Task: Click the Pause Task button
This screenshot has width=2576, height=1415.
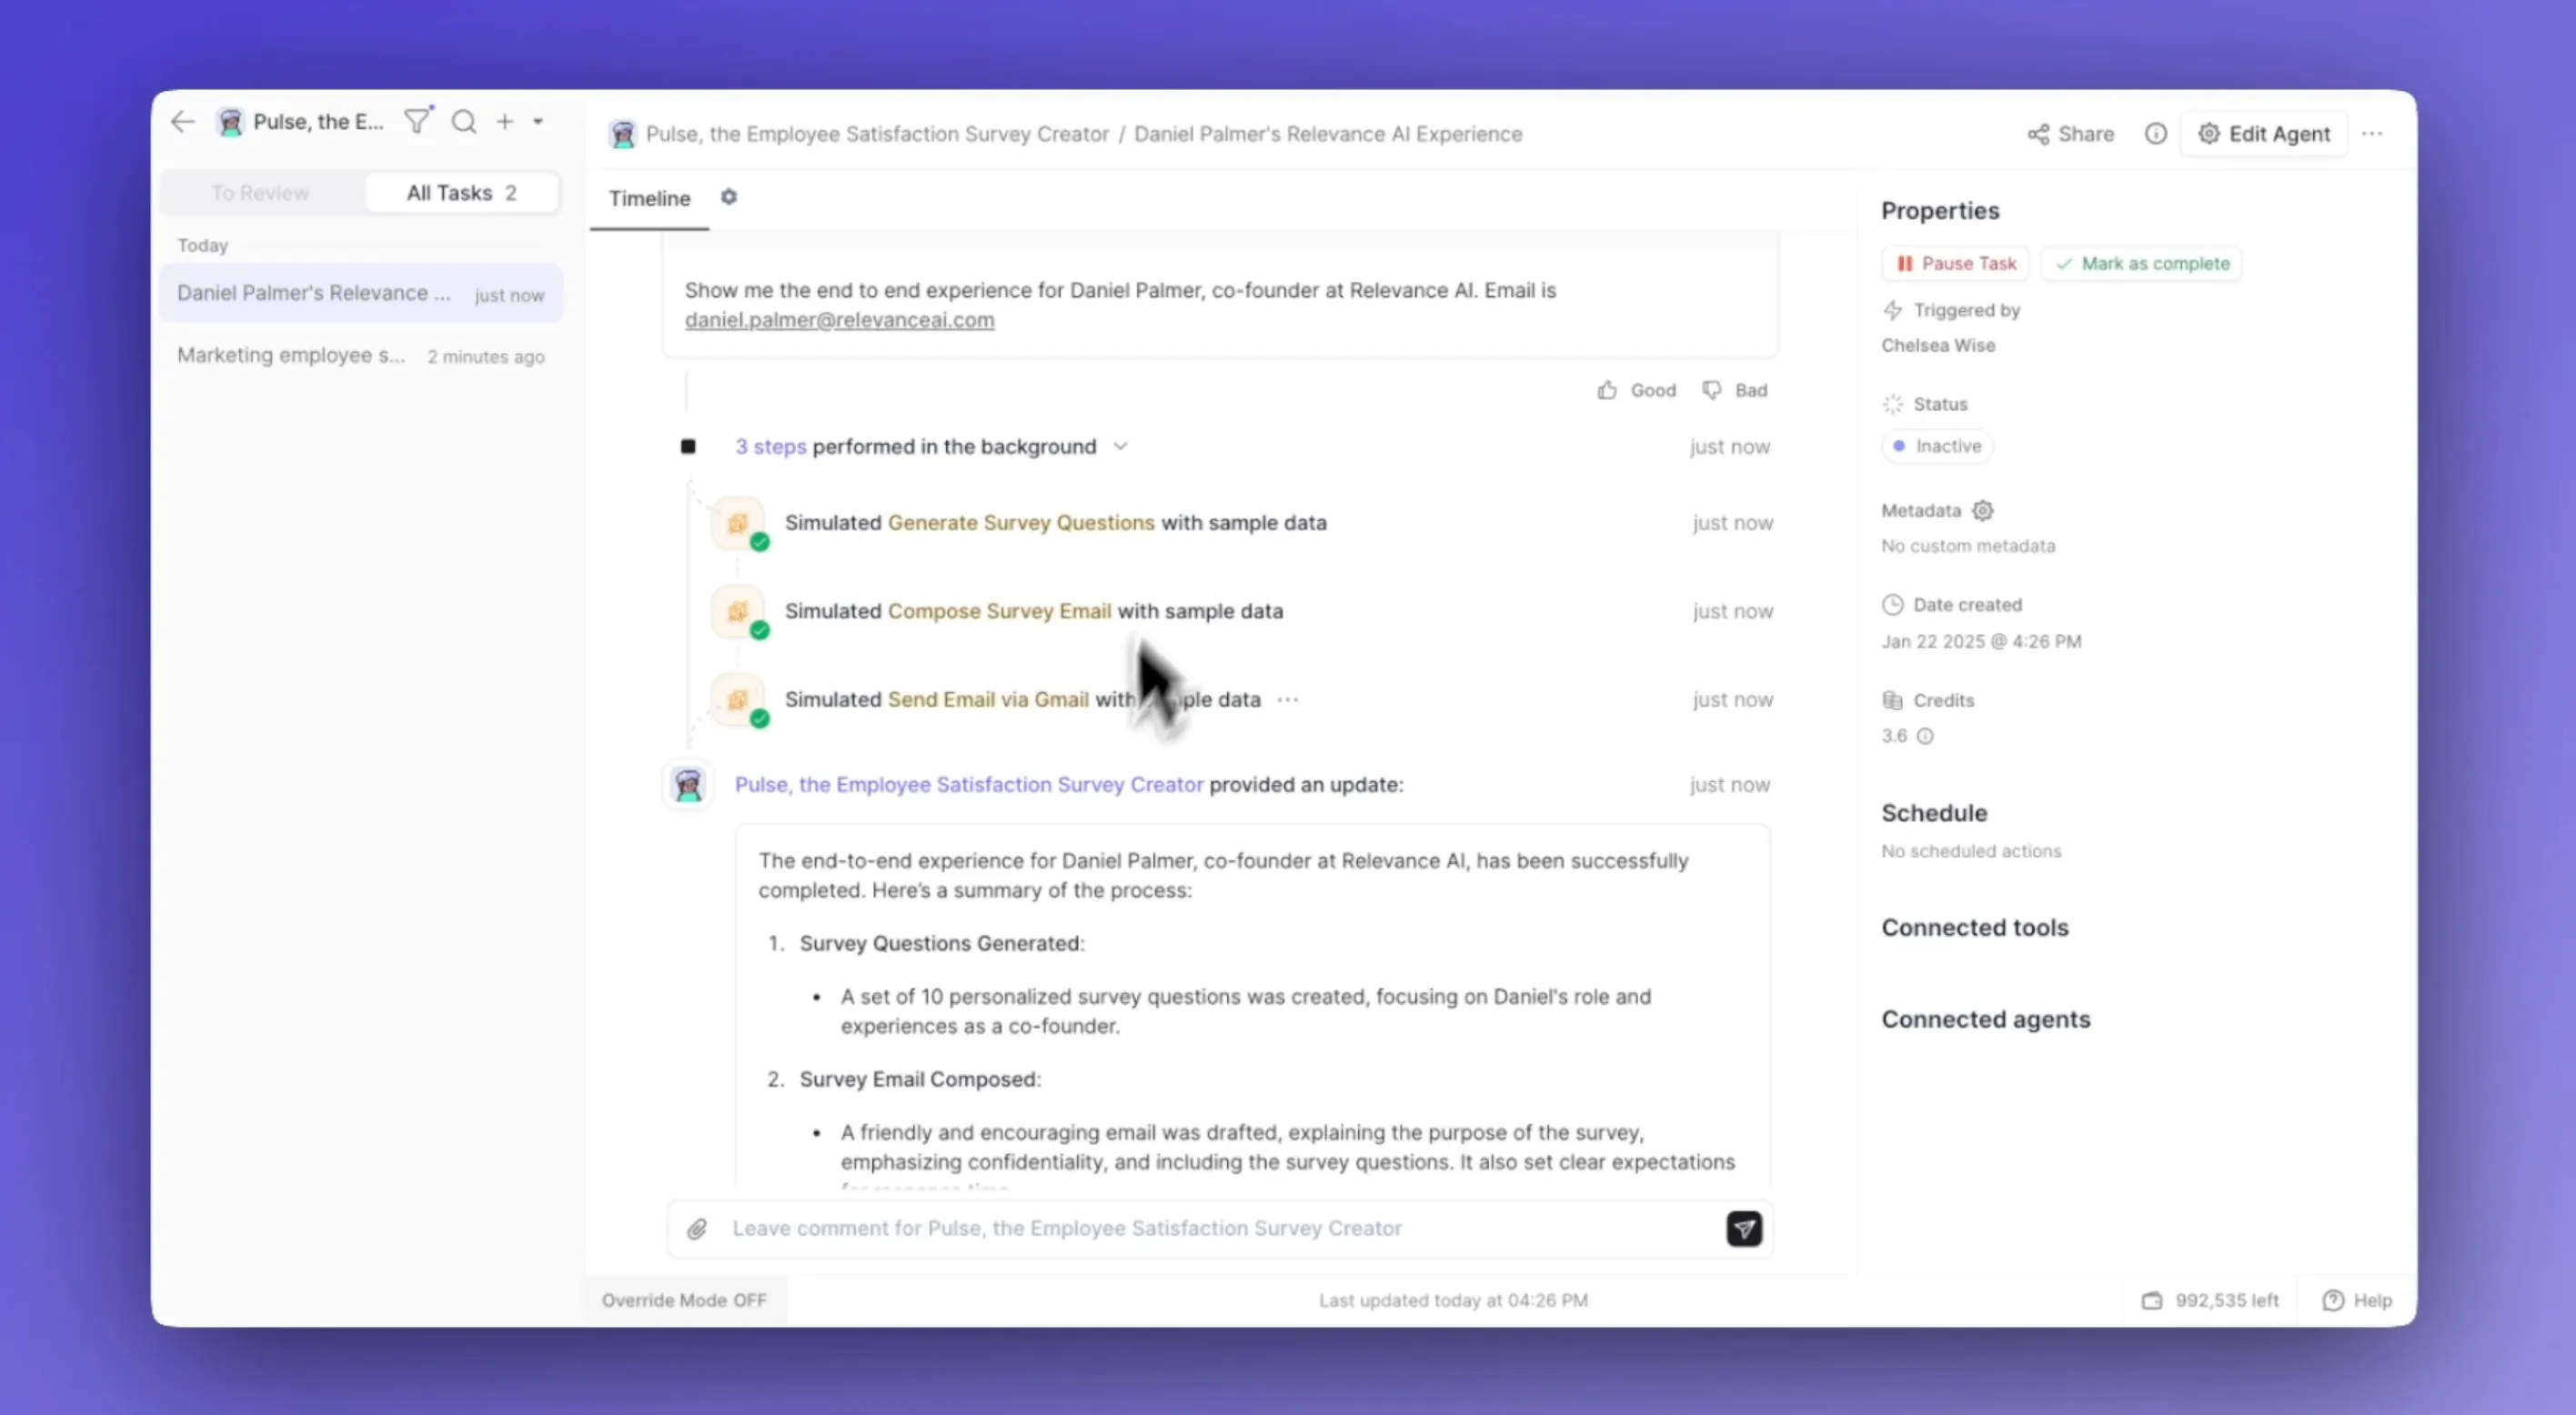Action: coord(1955,263)
